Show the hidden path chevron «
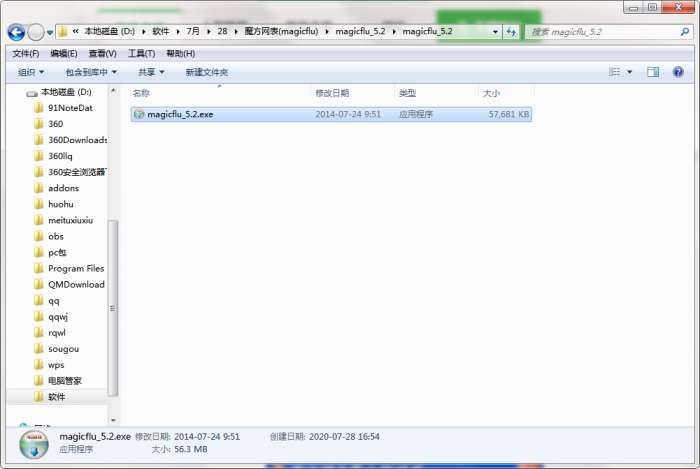This screenshot has height=469, width=700. pos(75,31)
